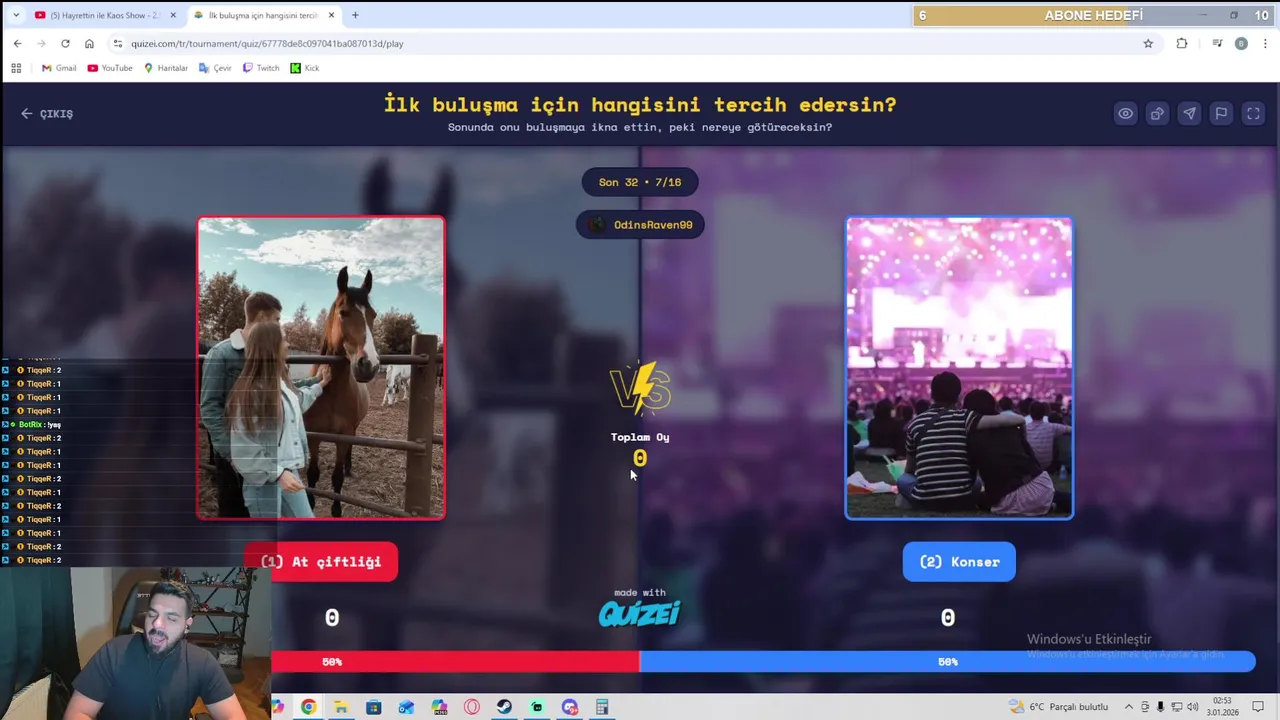Click the Chrome icon on the taskbar
This screenshot has height=720, width=1280.
coord(308,707)
